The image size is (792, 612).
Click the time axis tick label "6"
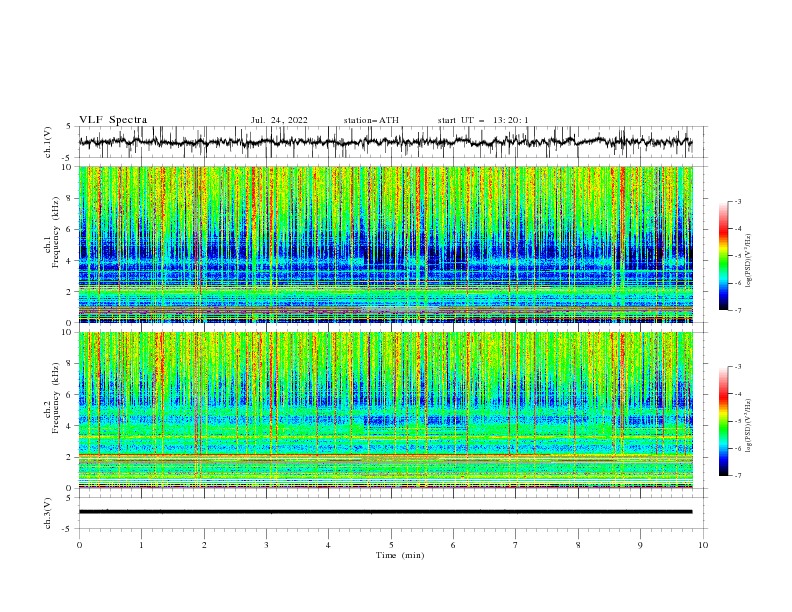coord(453,545)
